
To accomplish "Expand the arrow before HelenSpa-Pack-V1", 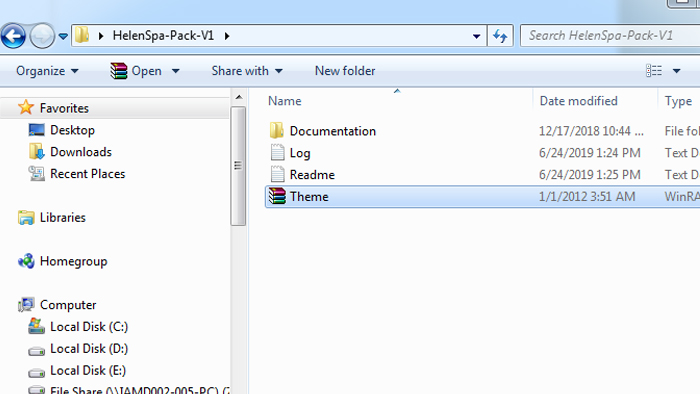I will click(101, 36).
